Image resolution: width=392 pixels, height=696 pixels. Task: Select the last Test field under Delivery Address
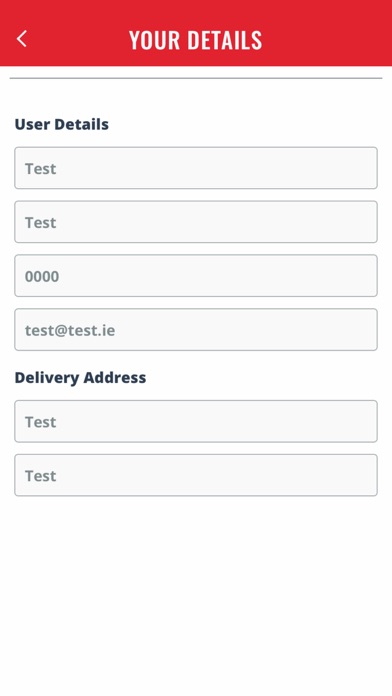click(x=196, y=475)
